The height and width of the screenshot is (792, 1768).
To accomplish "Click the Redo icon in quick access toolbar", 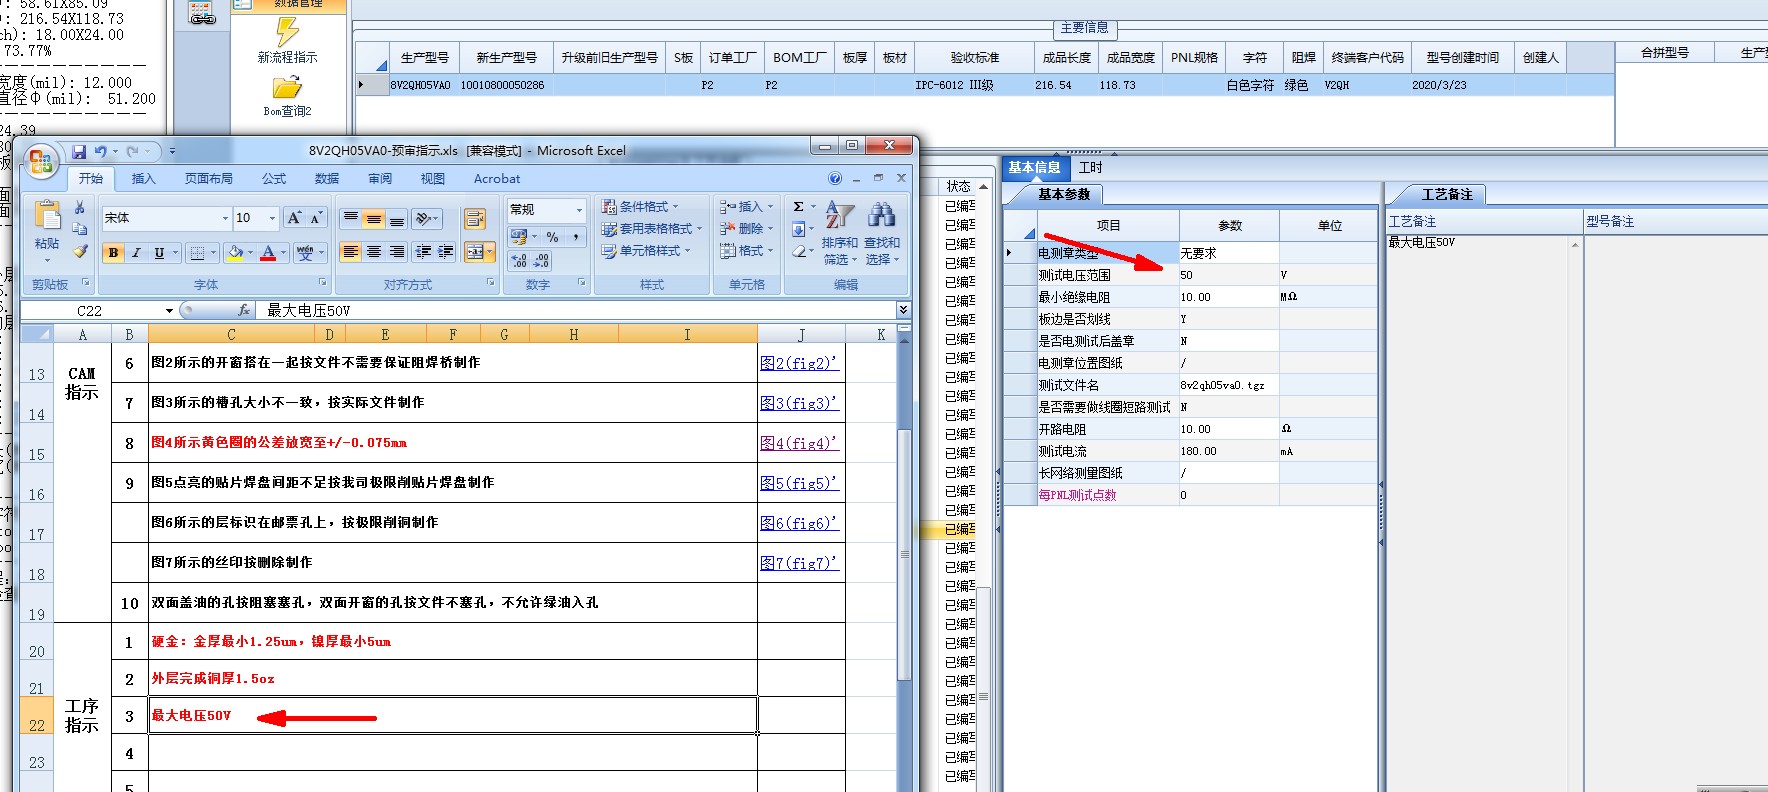I will click(132, 152).
